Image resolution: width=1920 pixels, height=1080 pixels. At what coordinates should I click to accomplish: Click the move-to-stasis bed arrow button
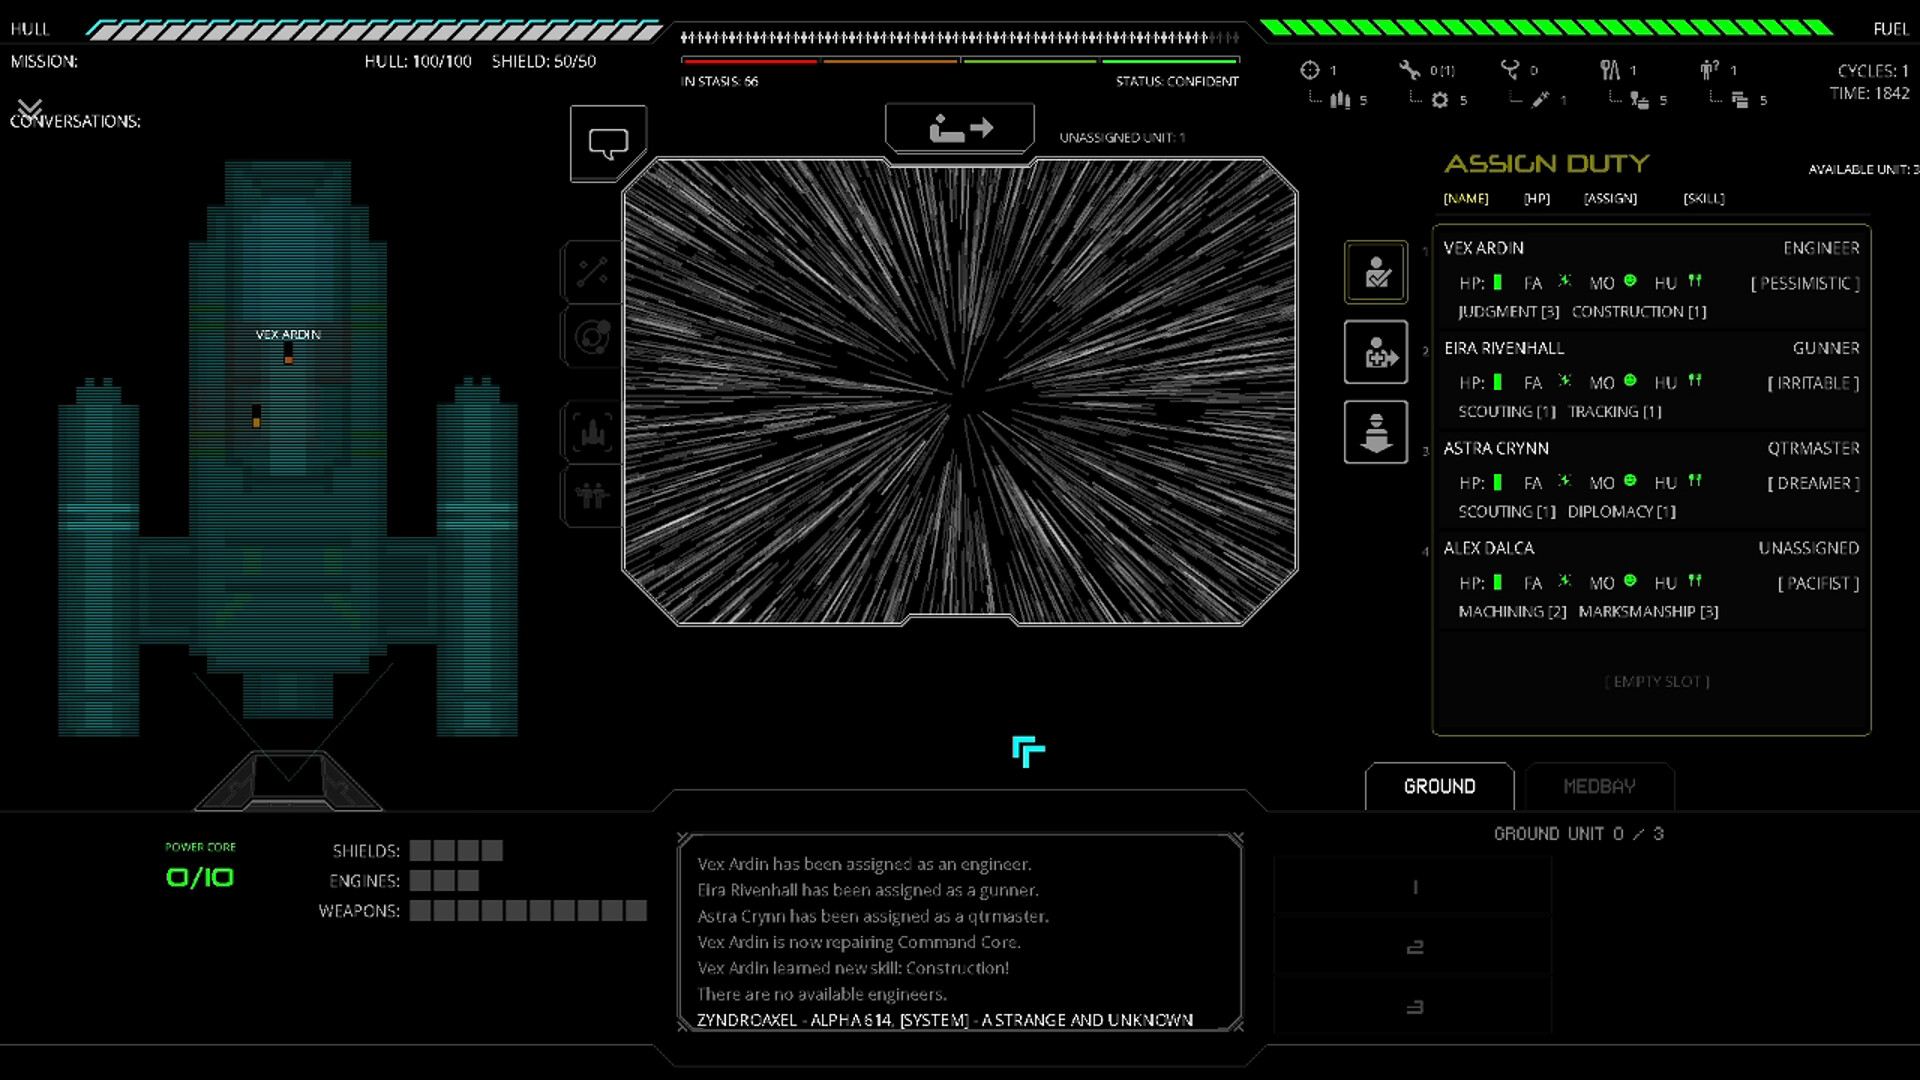[x=960, y=128]
